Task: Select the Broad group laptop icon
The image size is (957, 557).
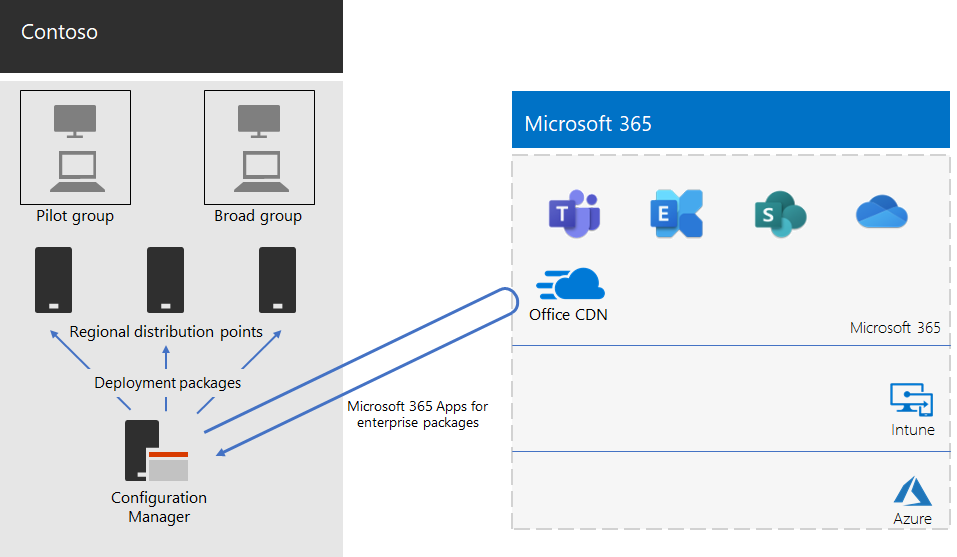Action: (261, 171)
